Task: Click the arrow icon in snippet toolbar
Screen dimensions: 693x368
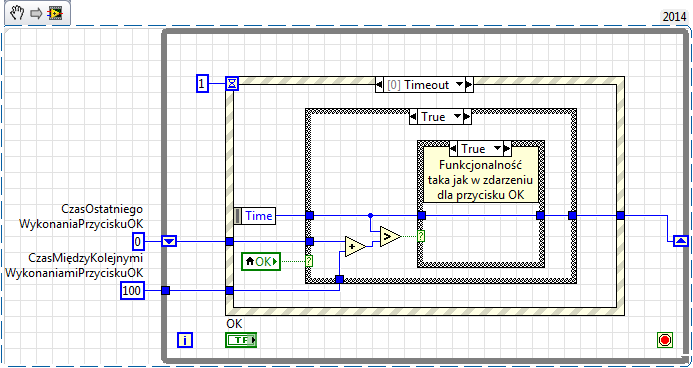Action: coord(36,14)
